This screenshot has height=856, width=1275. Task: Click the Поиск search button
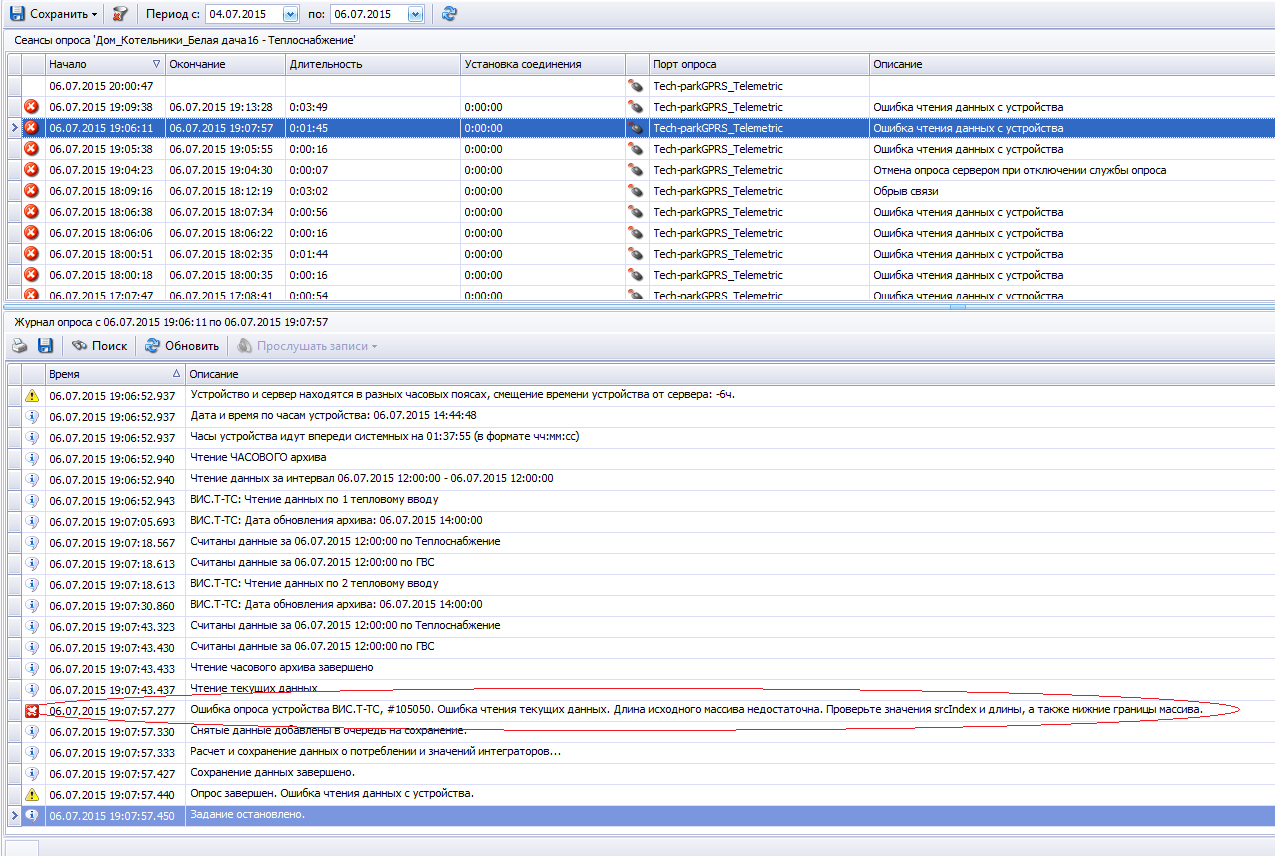(100, 346)
